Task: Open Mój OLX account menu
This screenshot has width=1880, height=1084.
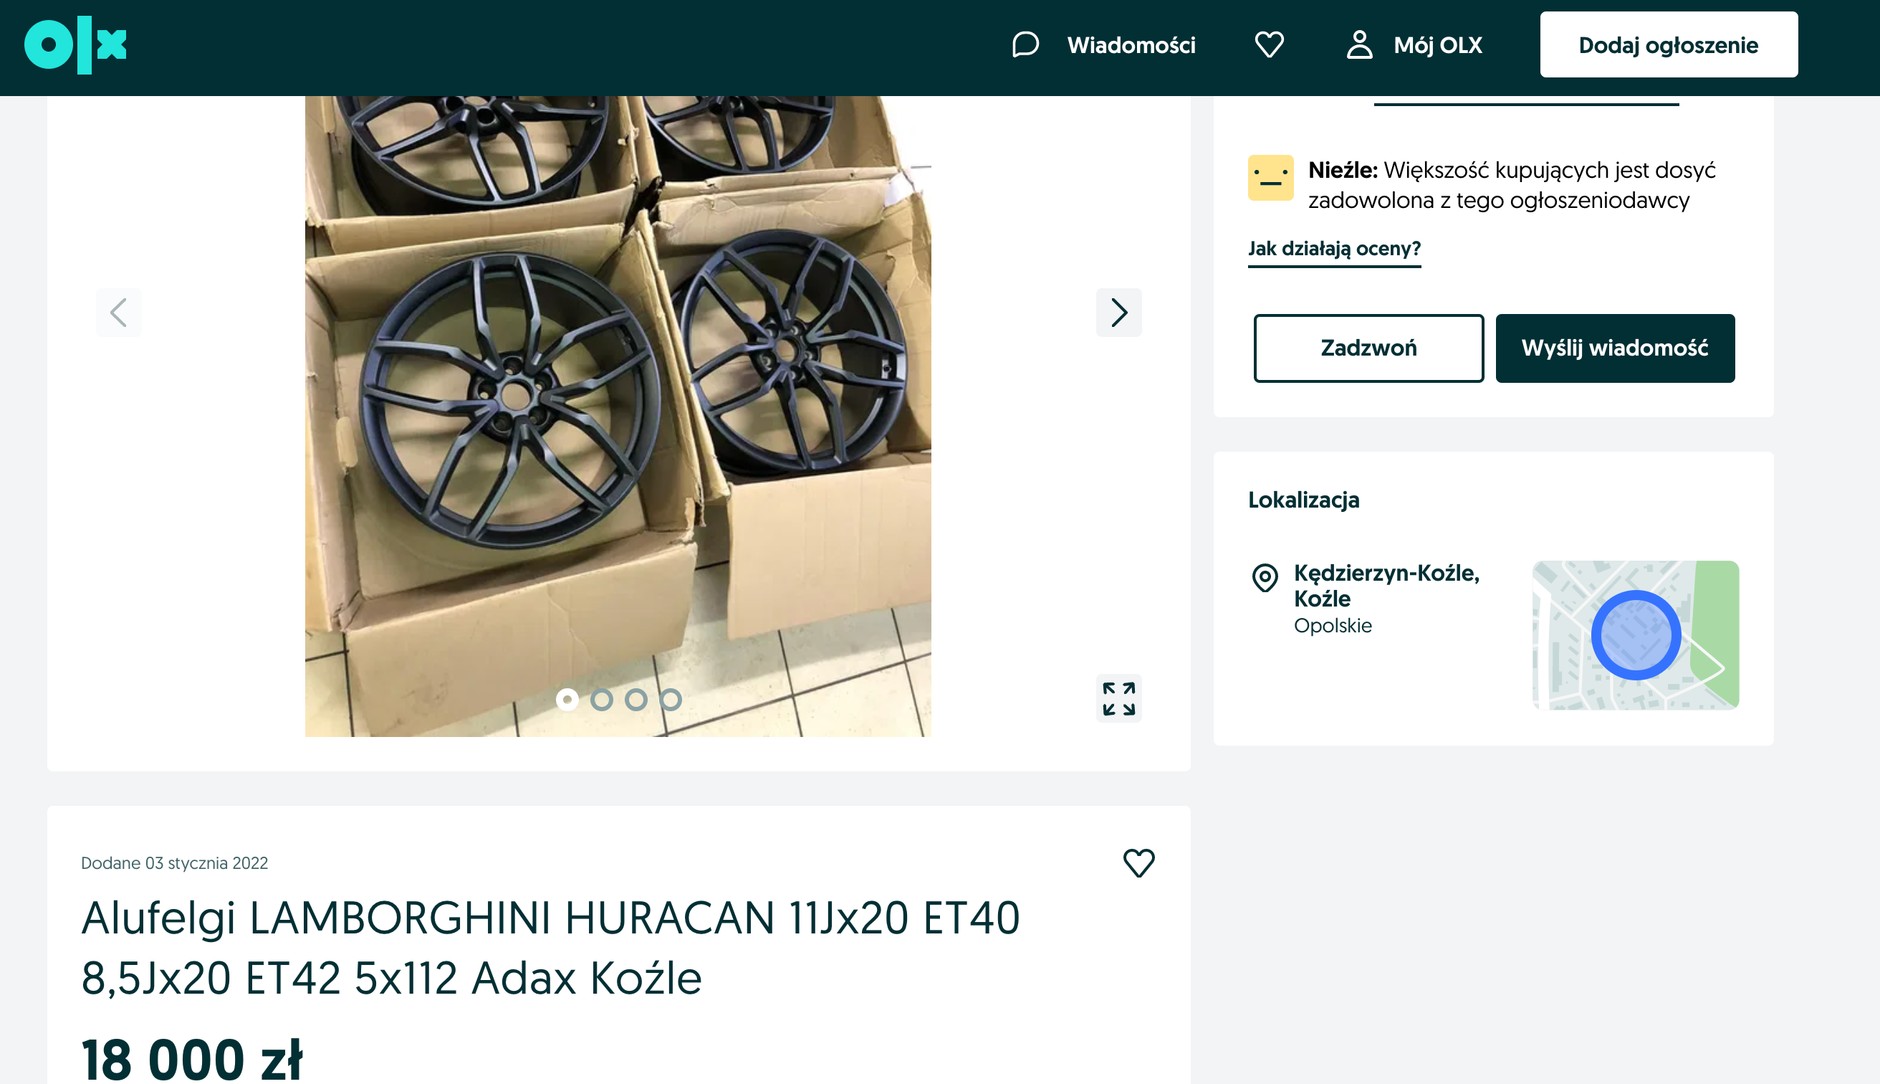Action: (x=1437, y=45)
